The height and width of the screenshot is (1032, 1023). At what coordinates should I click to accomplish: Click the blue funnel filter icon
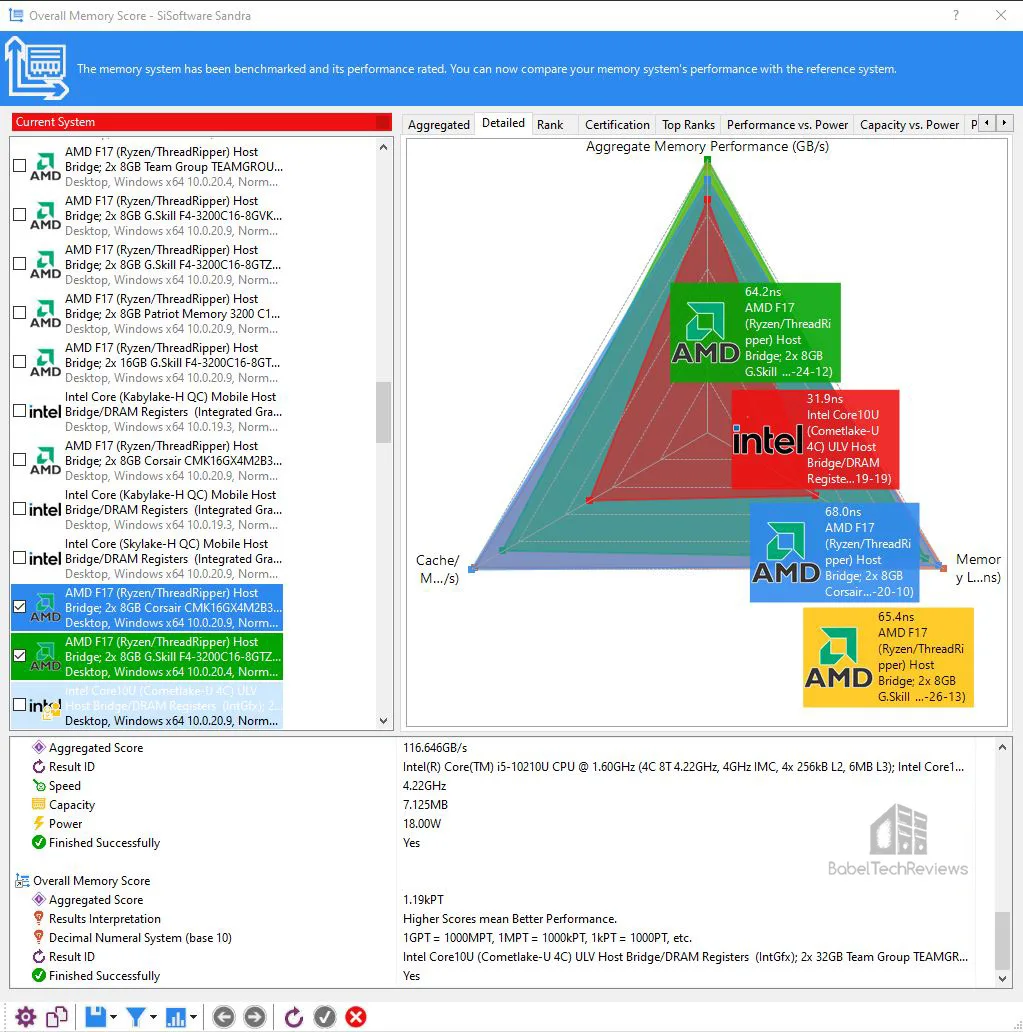click(136, 1017)
